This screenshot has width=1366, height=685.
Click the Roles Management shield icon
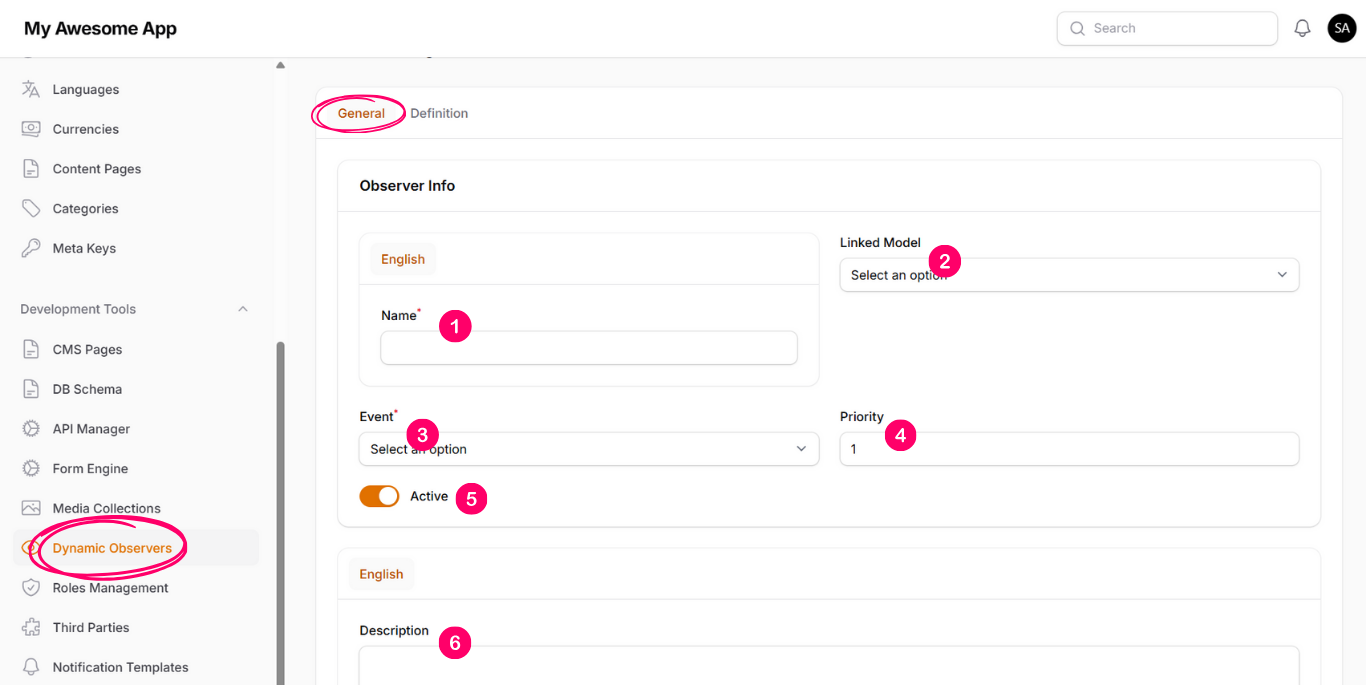click(x=31, y=588)
